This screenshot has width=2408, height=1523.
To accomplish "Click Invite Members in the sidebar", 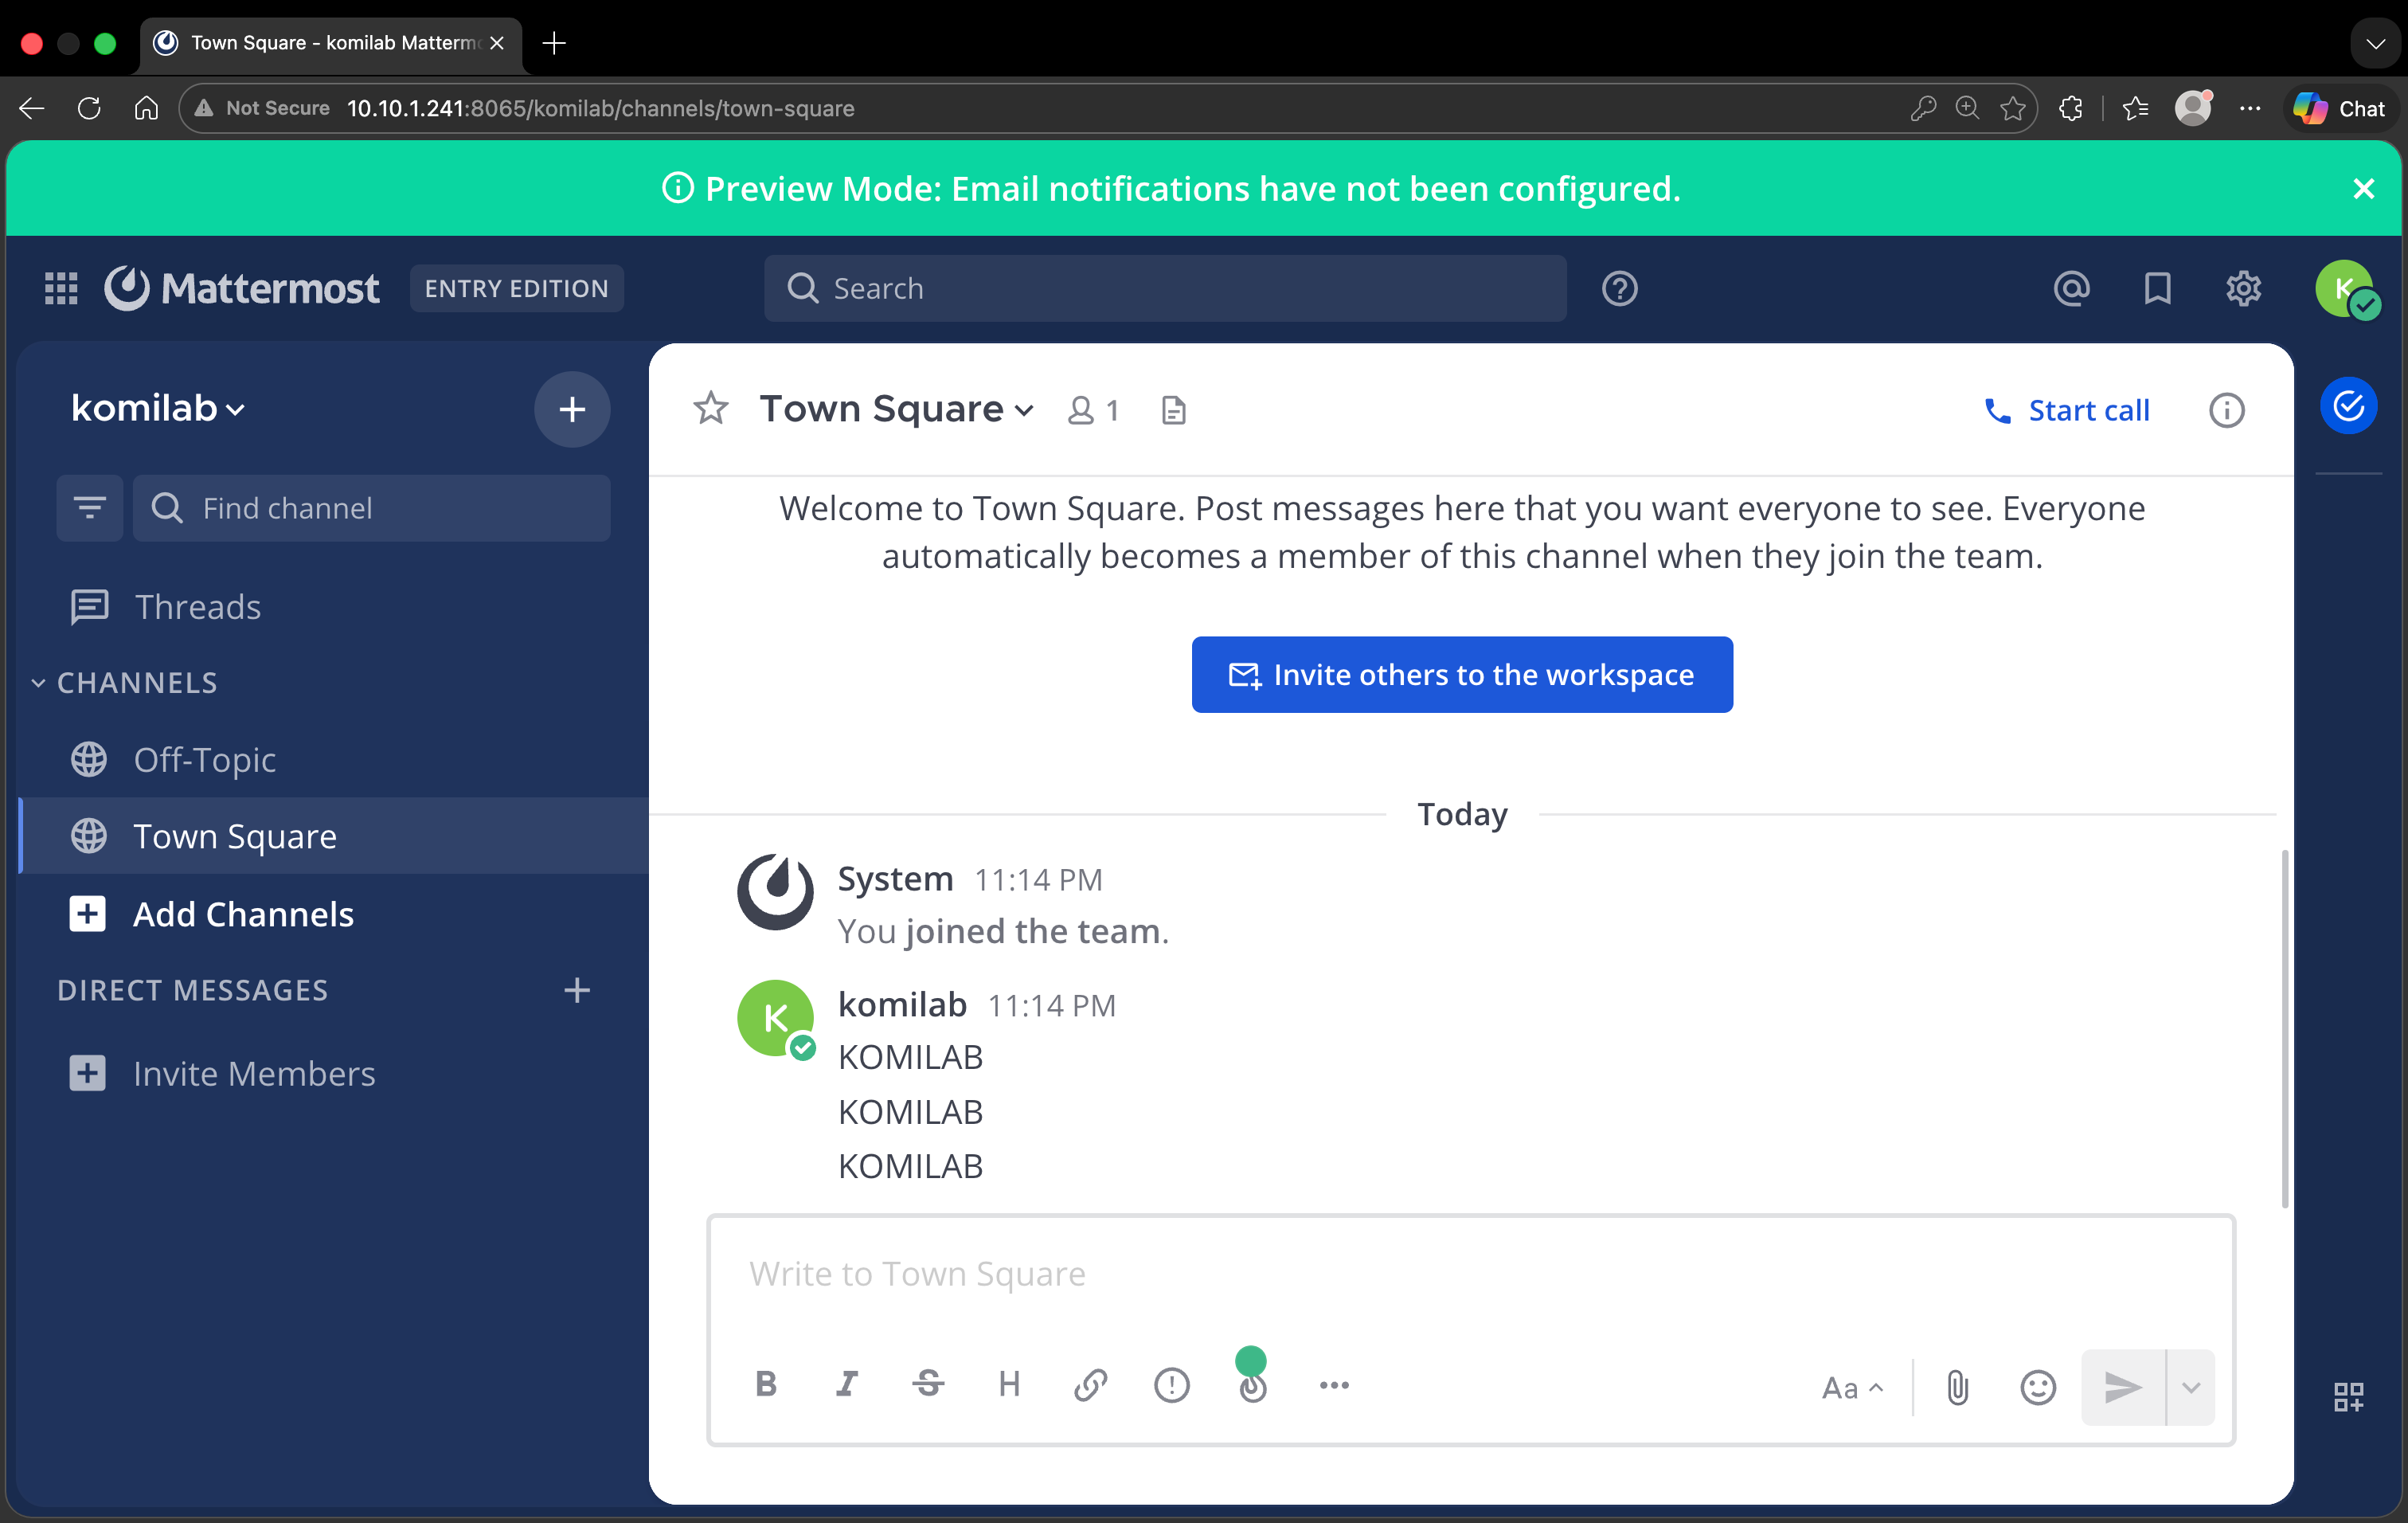I will pos(334,1073).
